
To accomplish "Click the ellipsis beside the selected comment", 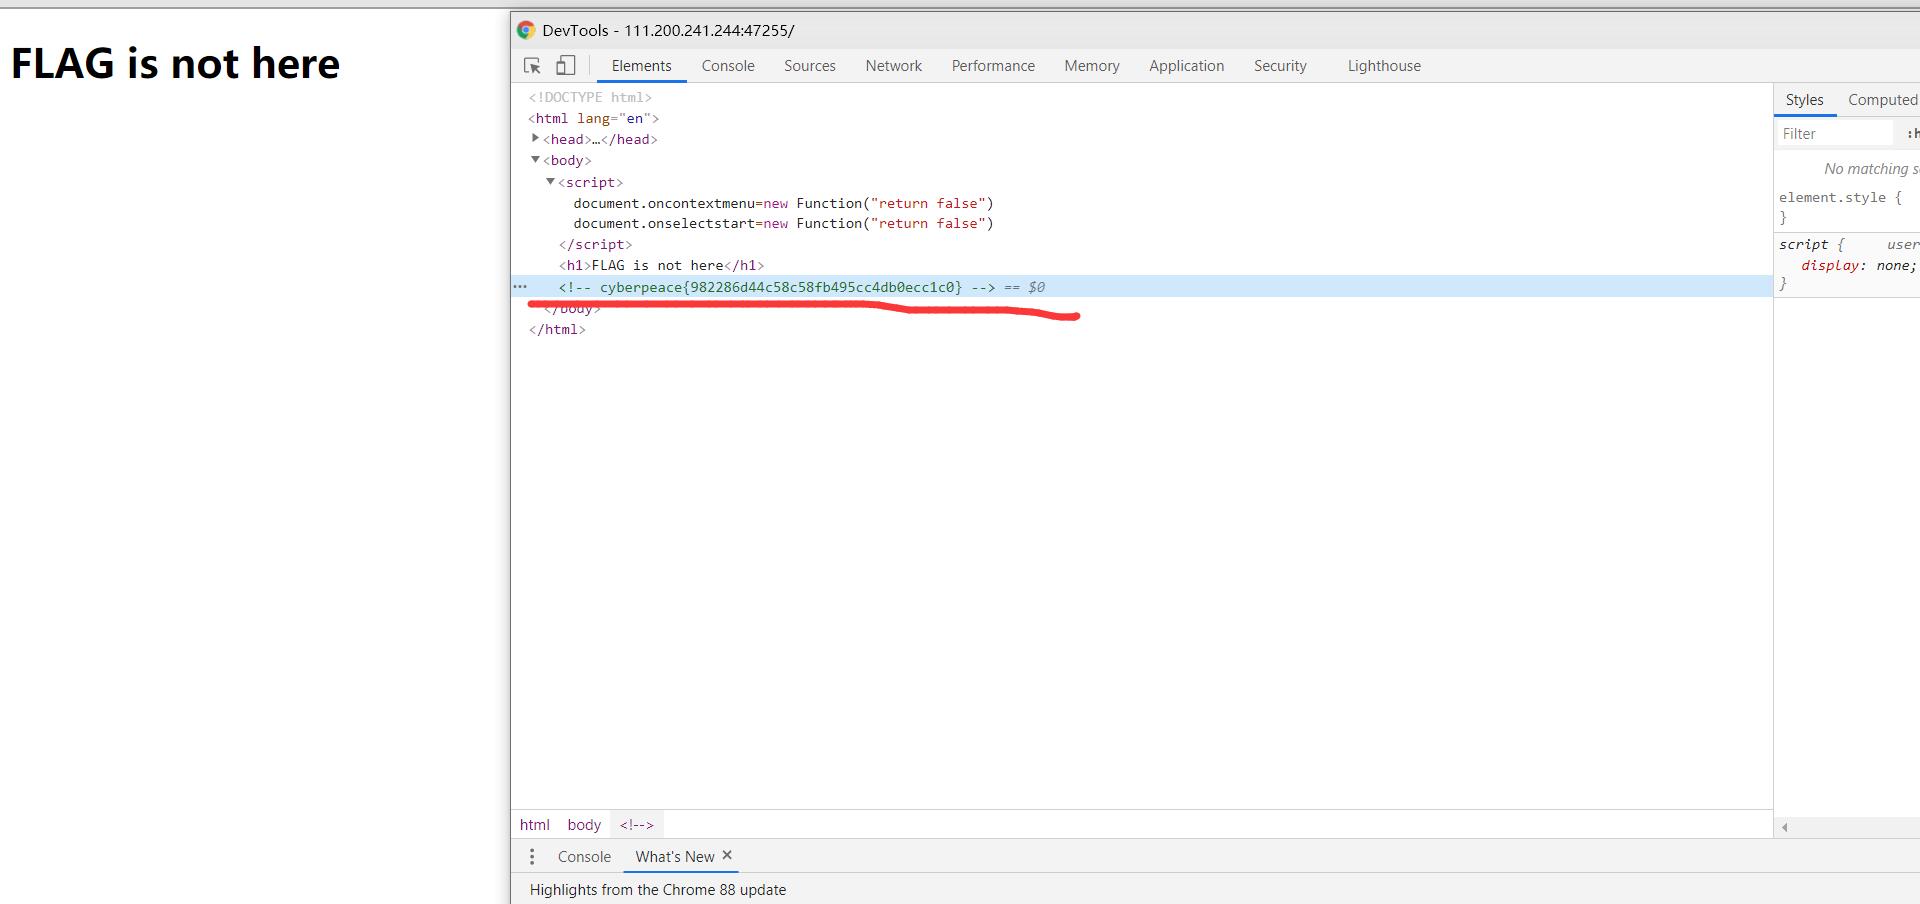I will click(520, 286).
